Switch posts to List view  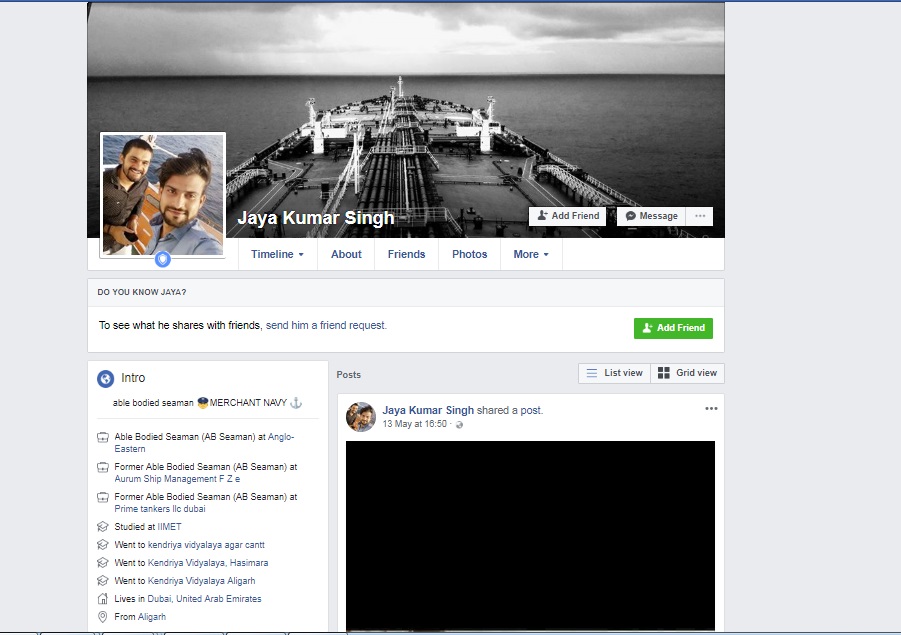pyautogui.click(x=614, y=373)
